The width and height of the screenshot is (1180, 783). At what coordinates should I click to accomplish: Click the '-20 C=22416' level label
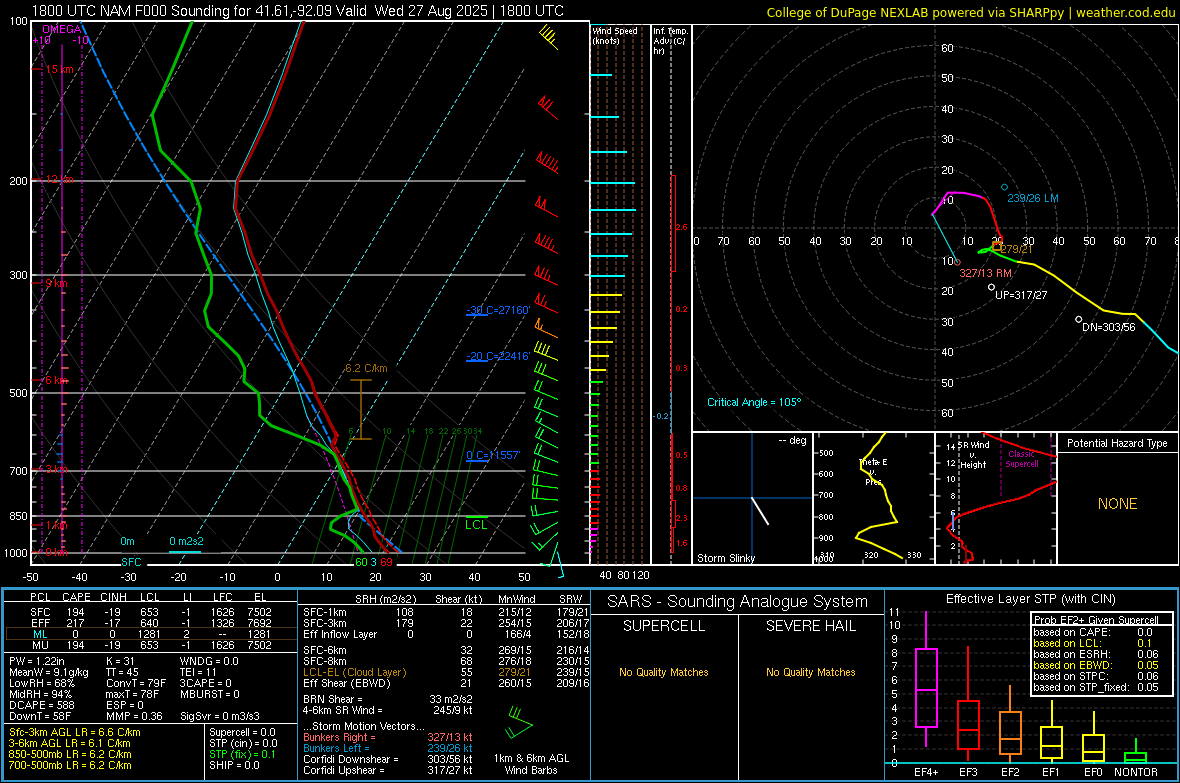pyautogui.click(x=498, y=356)
